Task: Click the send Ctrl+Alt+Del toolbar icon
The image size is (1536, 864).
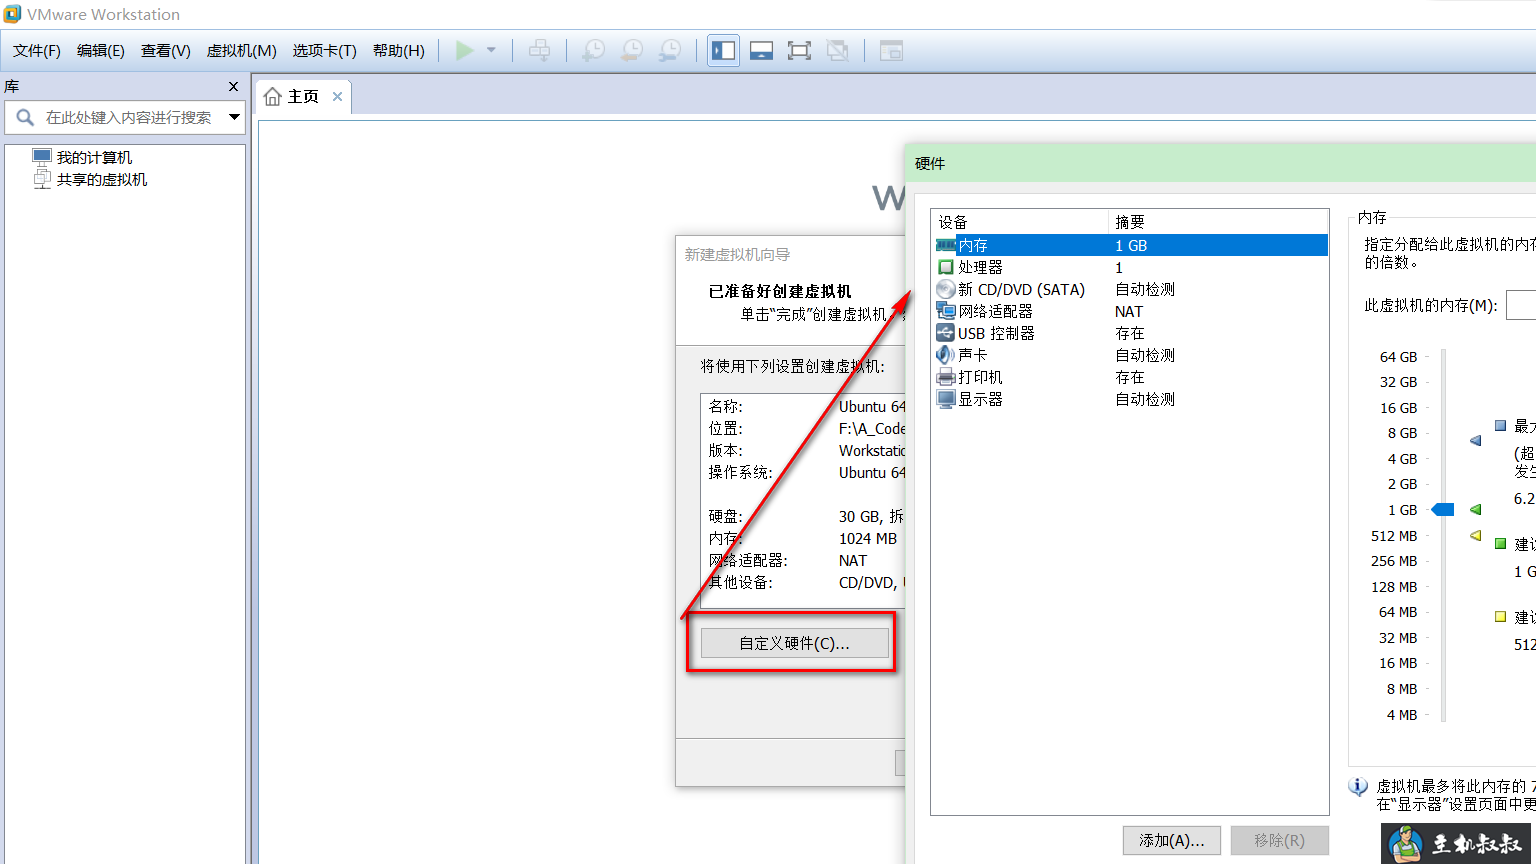Action: 539,50
